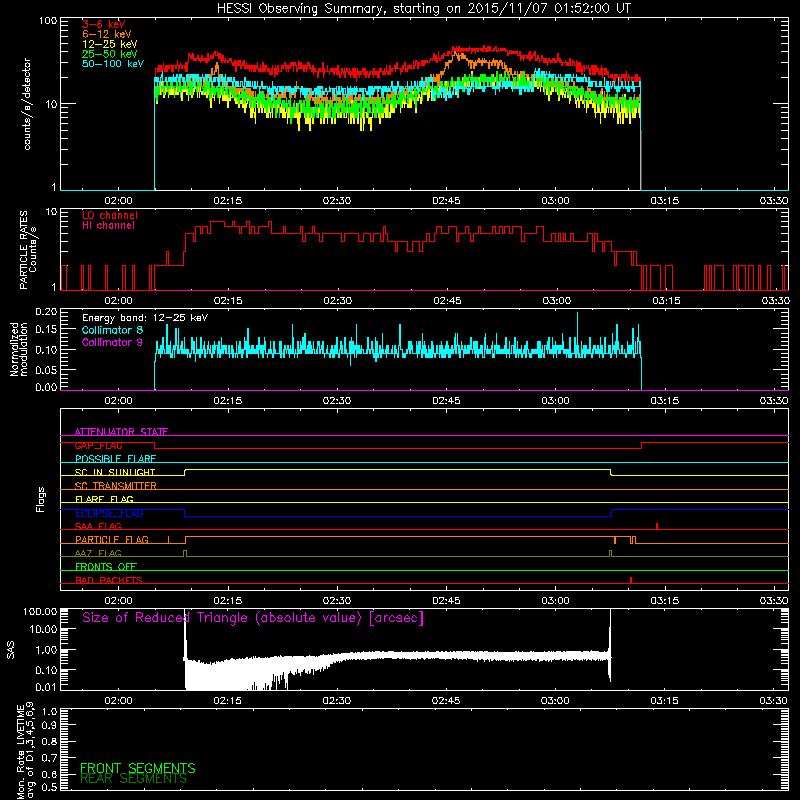Select the SAA_FLAG label
This screenshot has height=800, width=800.
[x=98, y=526]
